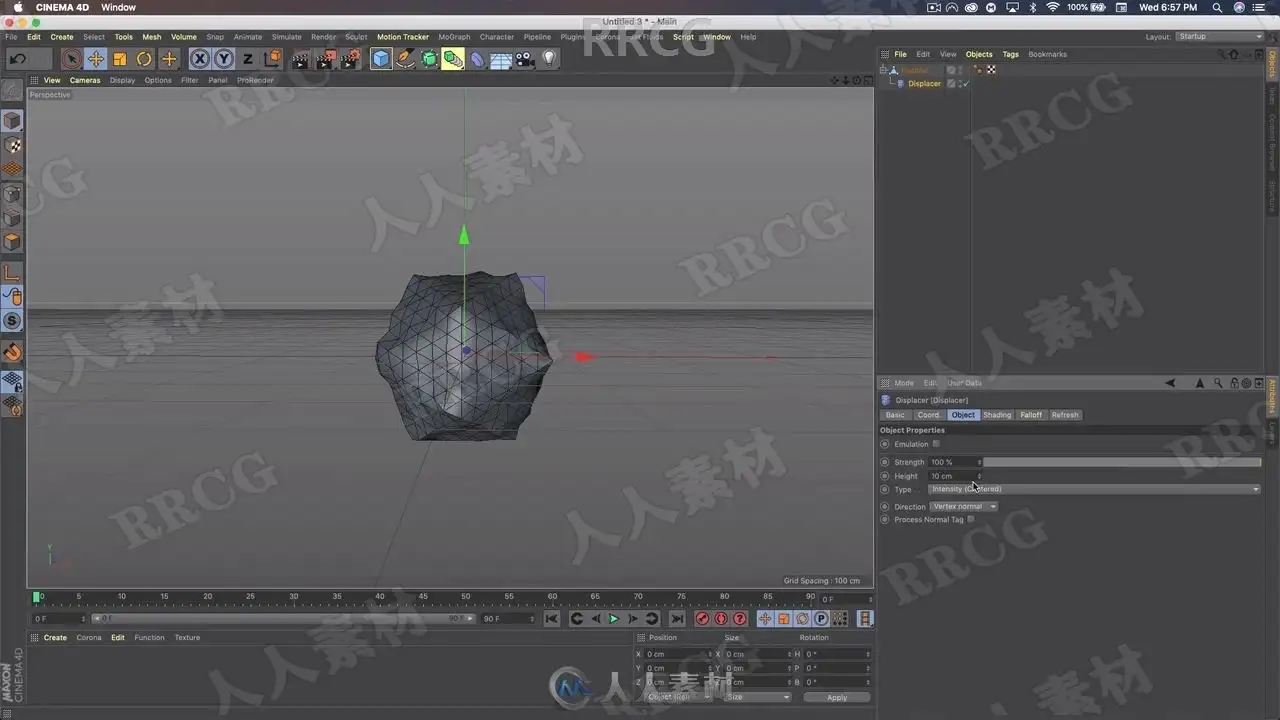The height and width of the screenshot is (720, 1280).
Task: Go to the start of the animation
Action: pos(551,619)
